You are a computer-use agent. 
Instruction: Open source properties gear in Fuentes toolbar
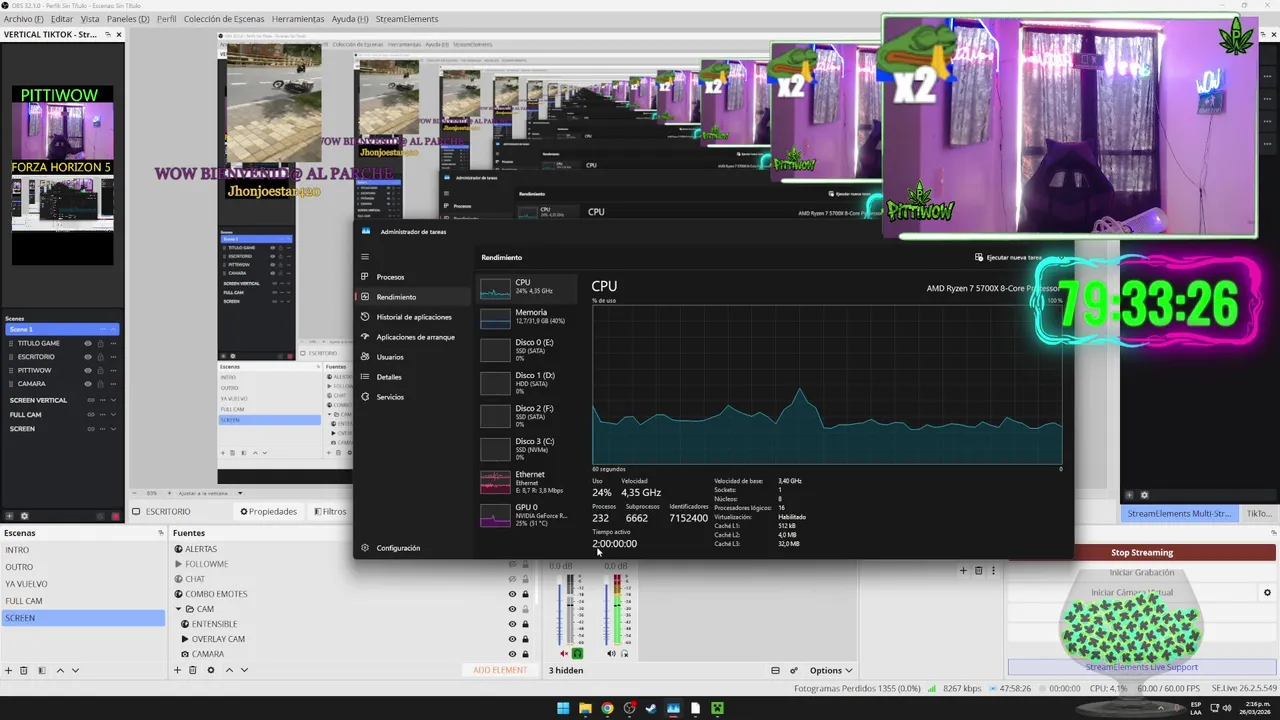pyautogui.click(x=210, y=670)
